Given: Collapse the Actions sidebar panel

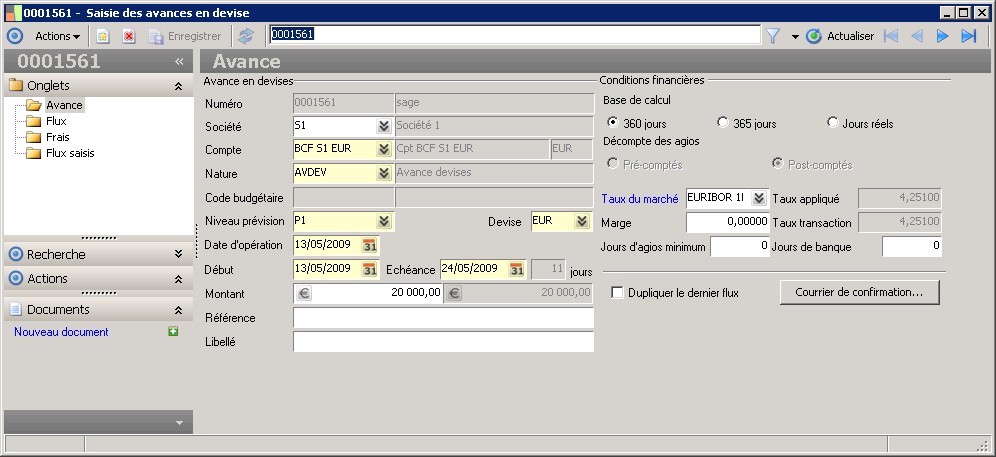Looking at the screenshot, I should click(x=178, y=278).
